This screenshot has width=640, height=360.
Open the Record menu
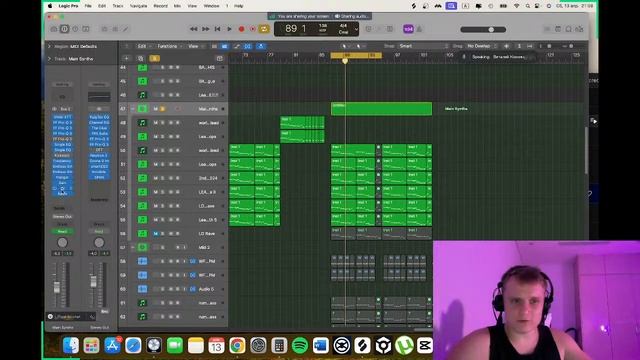(160, 6)
